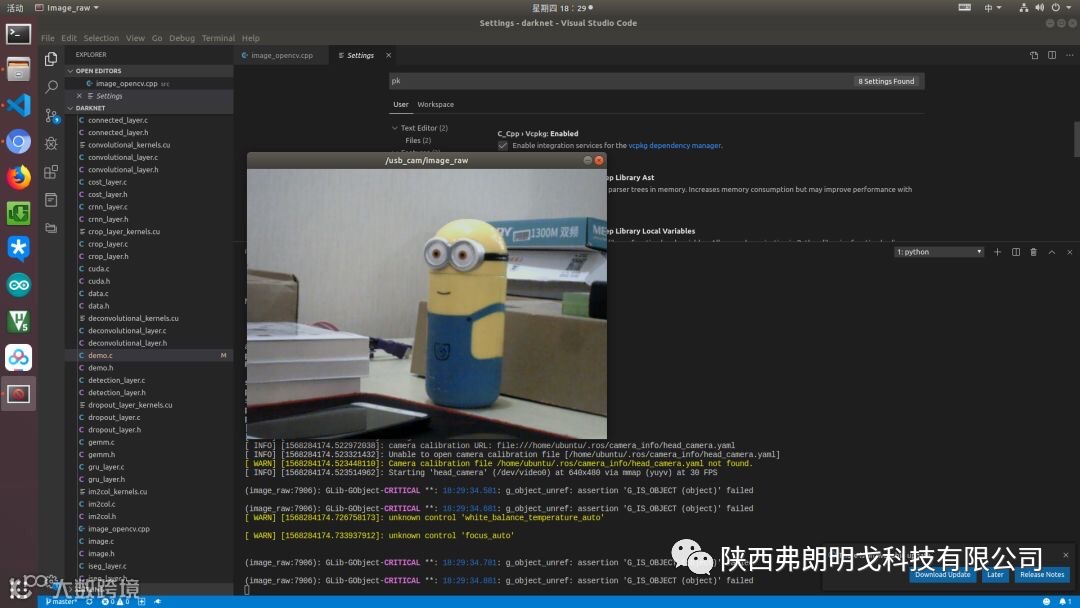This screenshot has width=1080, height=608.
Task: Open the Extensions view
Action: click(51, 171)
